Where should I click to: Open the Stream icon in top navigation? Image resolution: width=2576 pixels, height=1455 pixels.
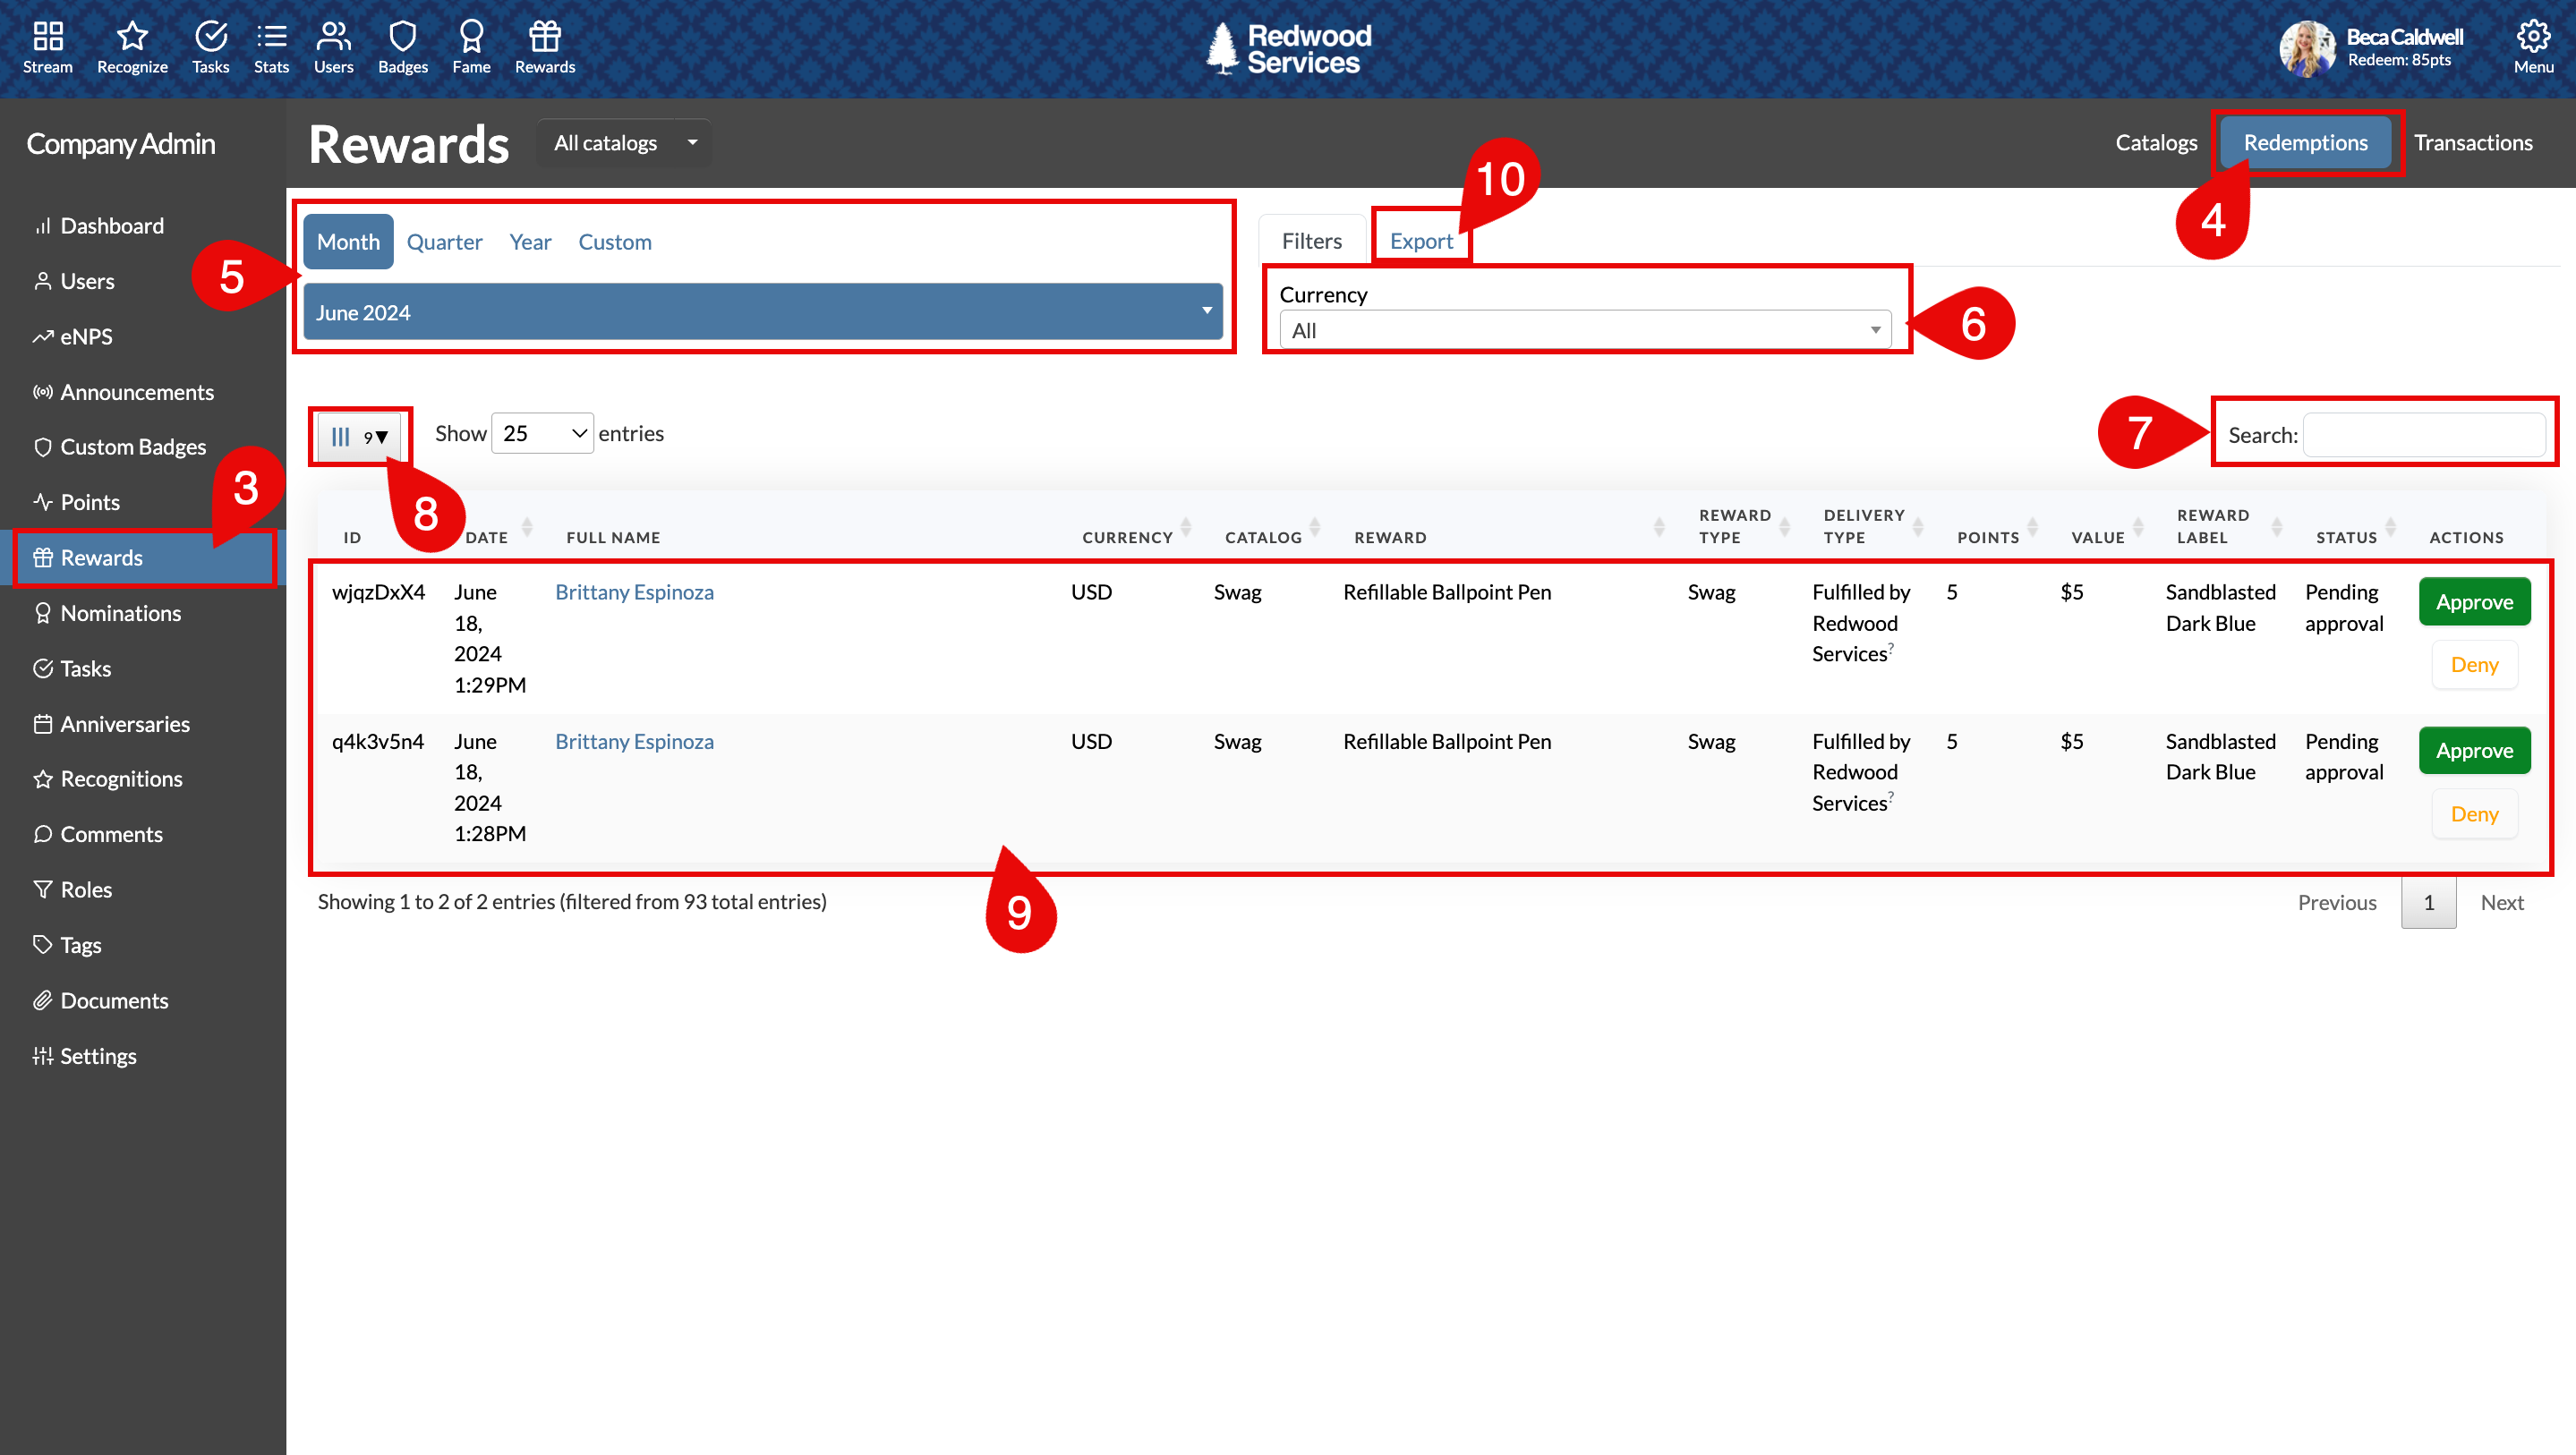point(47,47)
